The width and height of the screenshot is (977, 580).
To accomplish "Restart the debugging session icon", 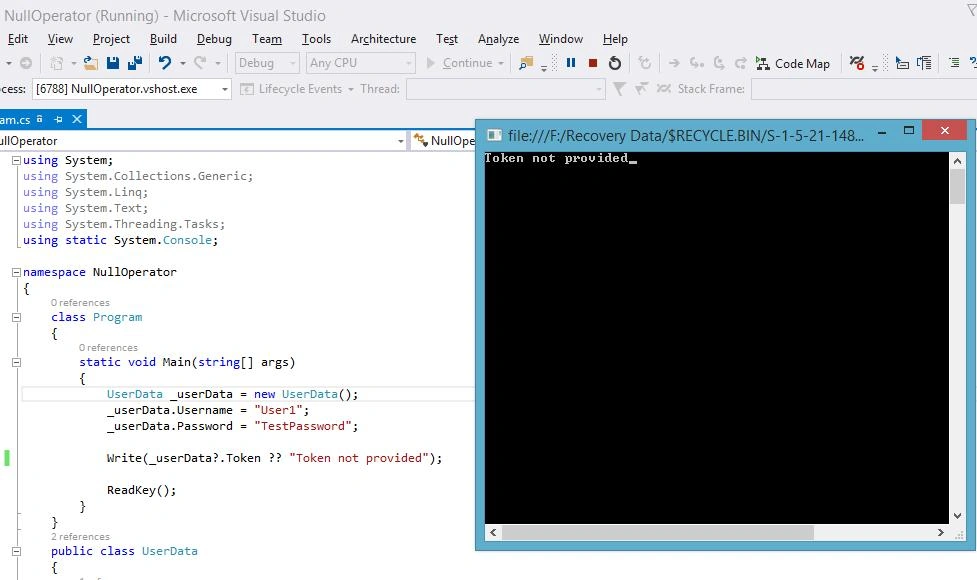I will 614,63.
